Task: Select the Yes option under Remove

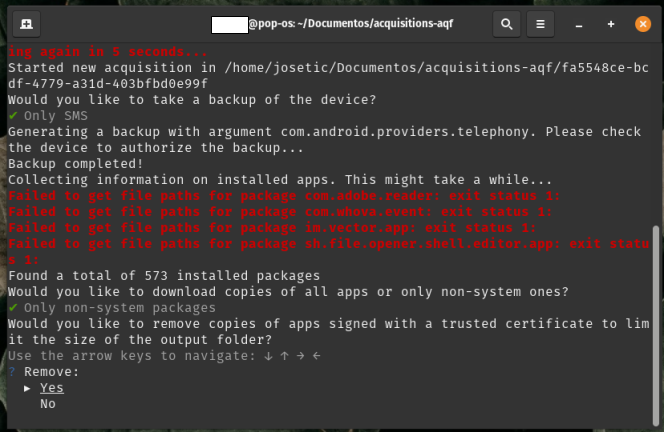Action: 51,388
